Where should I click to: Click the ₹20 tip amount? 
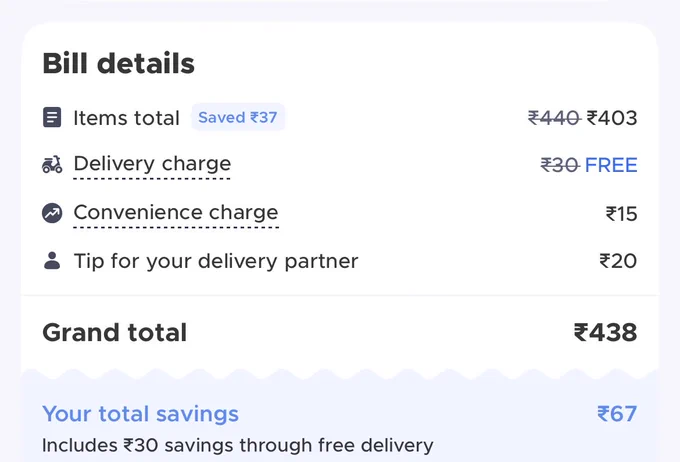pyautogui.click(x=618, y=261)
